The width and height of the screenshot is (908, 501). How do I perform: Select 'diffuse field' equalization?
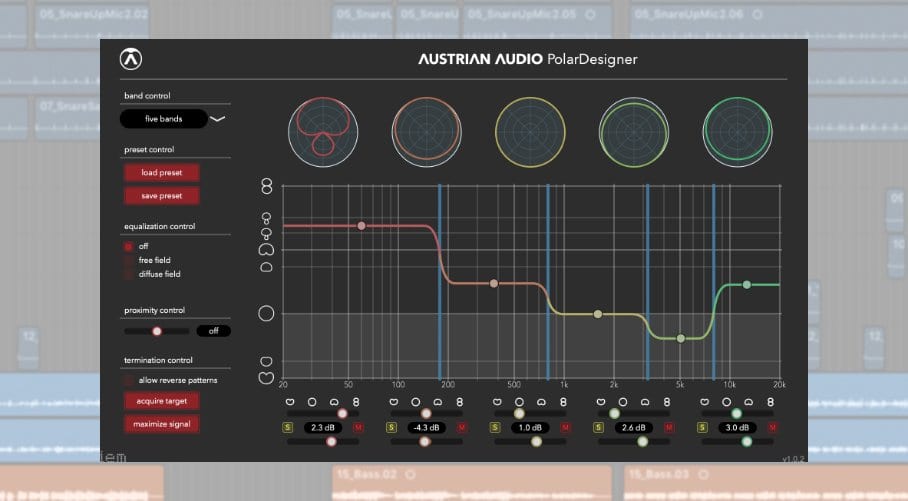coord(129,275)
